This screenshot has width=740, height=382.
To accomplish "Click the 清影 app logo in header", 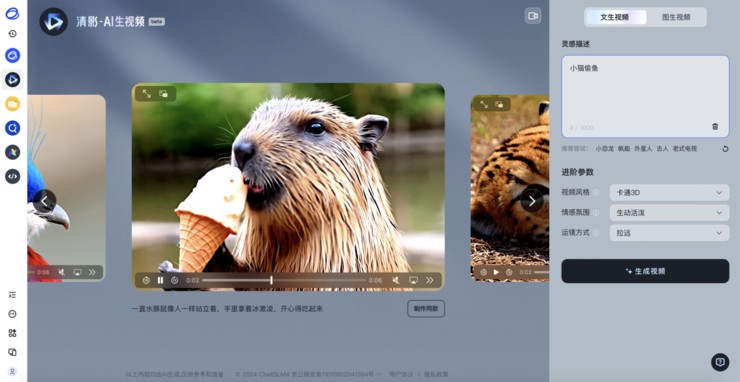I will coord(53,22).
